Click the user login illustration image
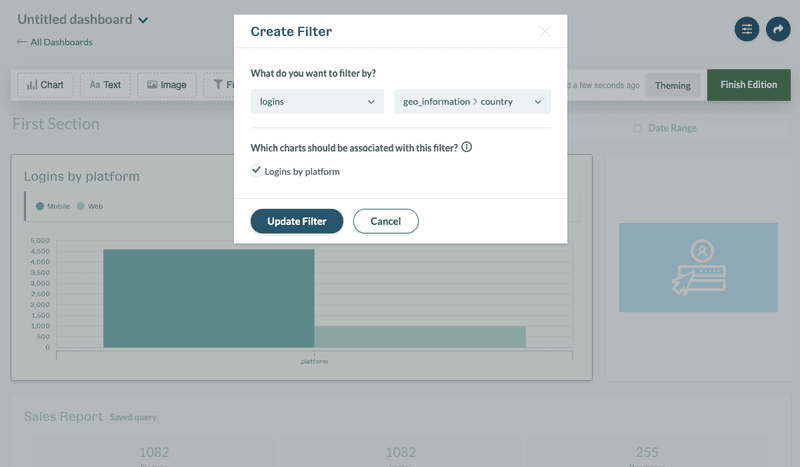 pyautogui.click(x=698, y=267)
